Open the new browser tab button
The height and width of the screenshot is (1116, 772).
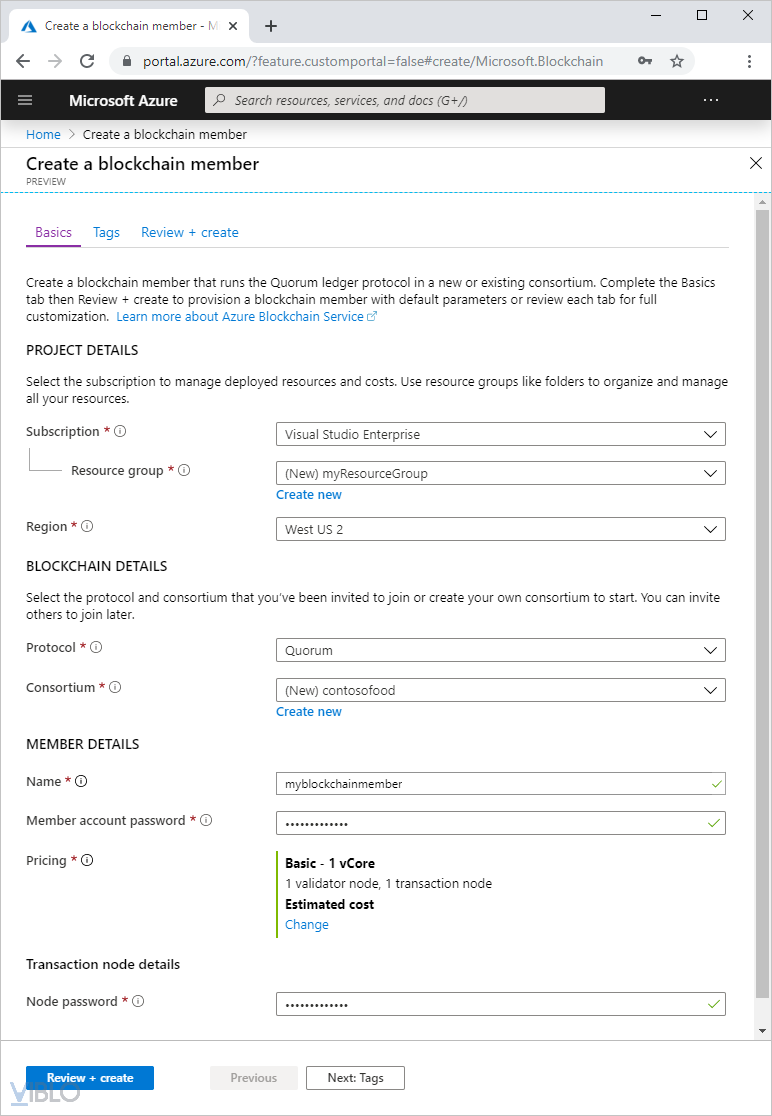tap(270, 26)
